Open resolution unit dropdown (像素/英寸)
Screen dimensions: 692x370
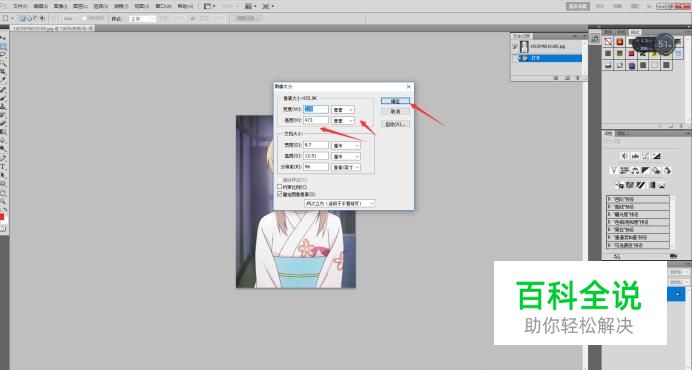click(346, 167)
